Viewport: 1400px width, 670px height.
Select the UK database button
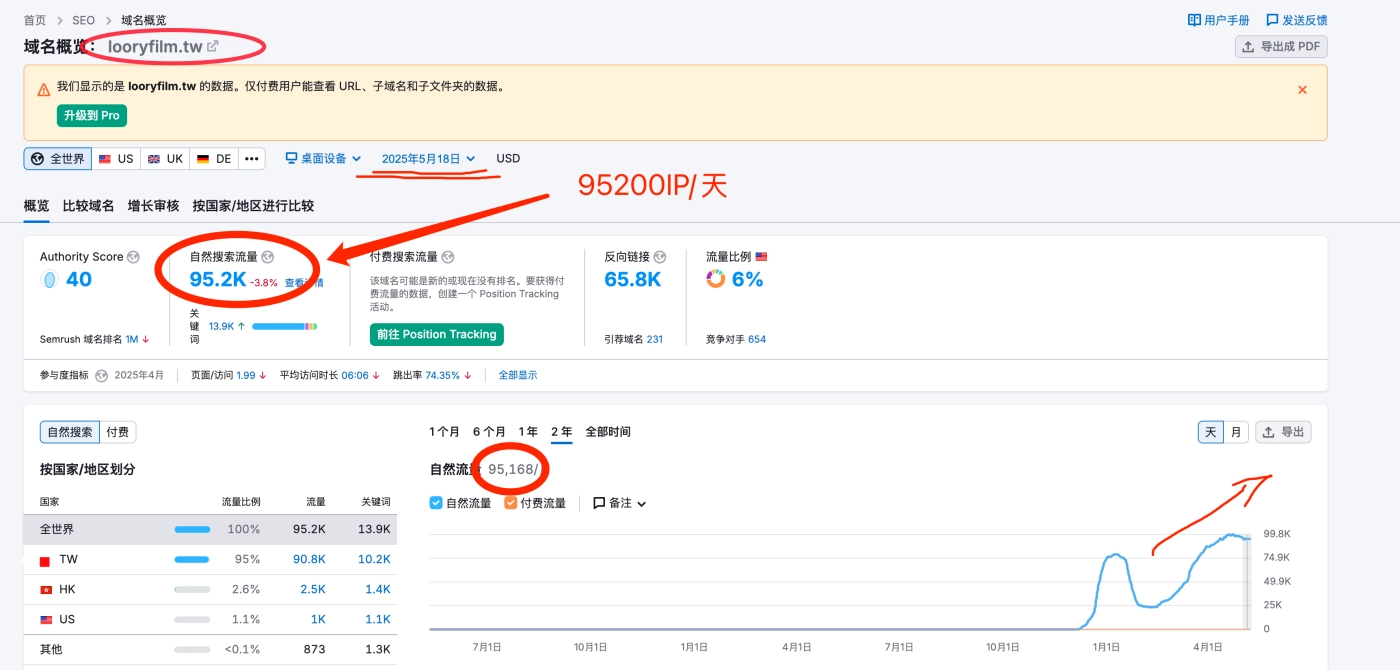165,159
